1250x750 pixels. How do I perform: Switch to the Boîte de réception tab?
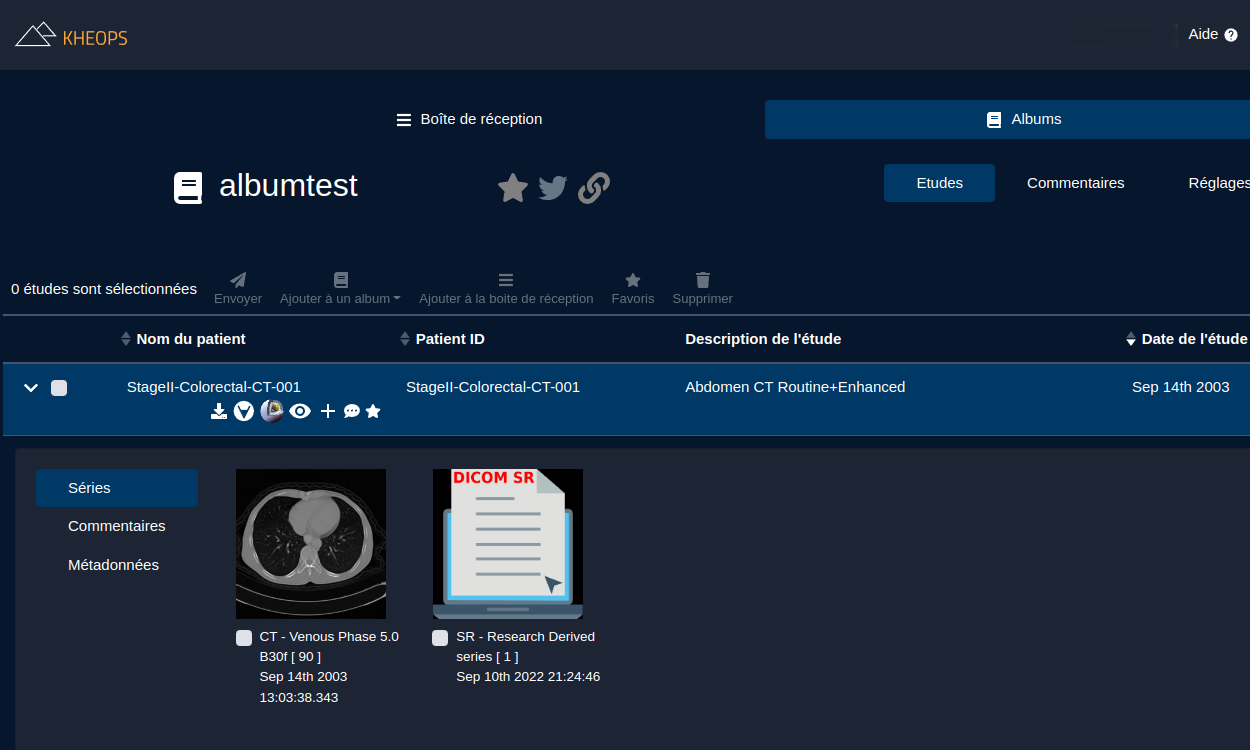469,119
